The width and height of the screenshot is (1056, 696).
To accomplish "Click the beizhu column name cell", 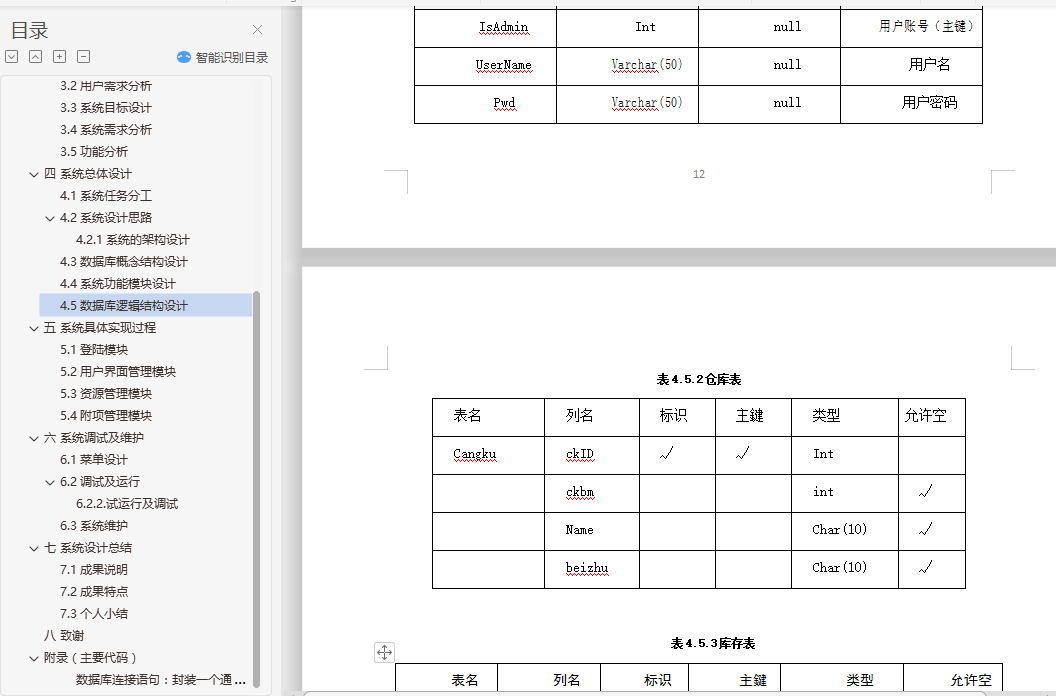I will coord(592,569).
